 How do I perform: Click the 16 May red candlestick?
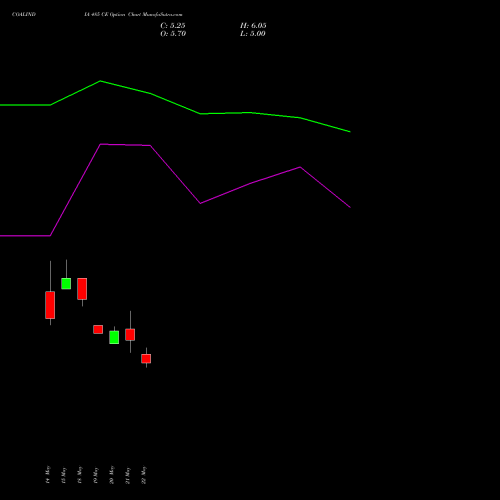point(82,289)
